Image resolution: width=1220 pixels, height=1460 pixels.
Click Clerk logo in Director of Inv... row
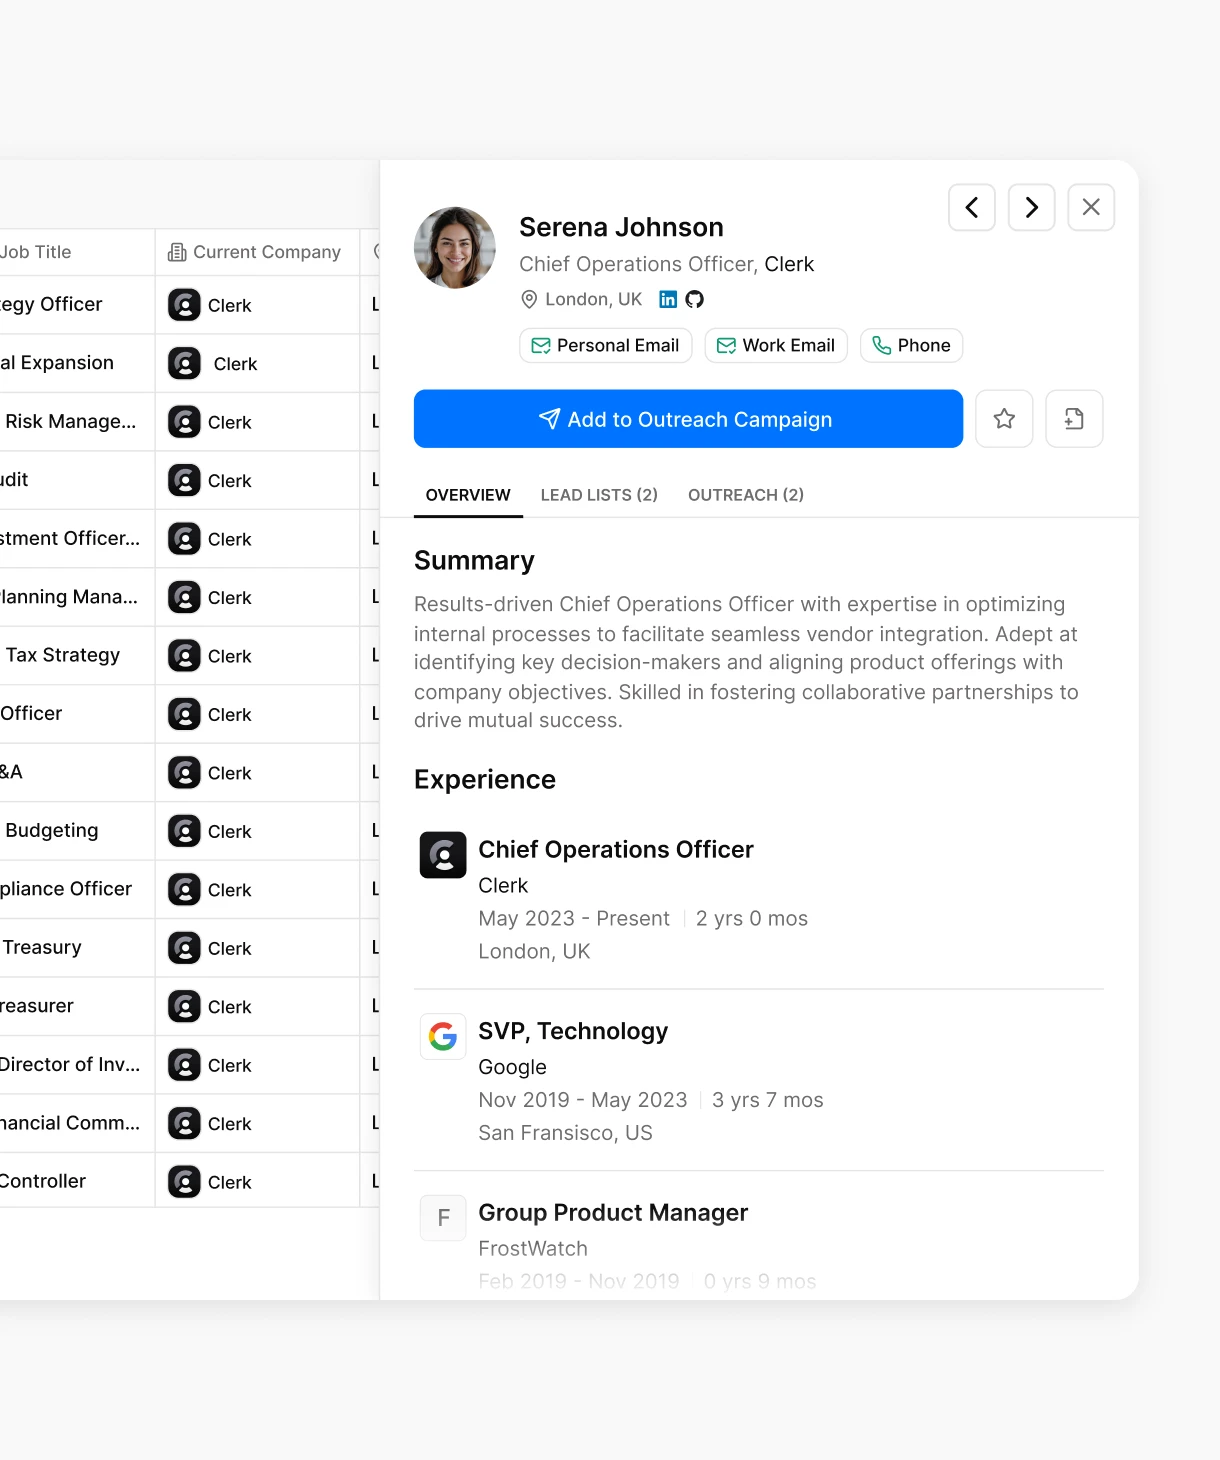(184, 1065)
